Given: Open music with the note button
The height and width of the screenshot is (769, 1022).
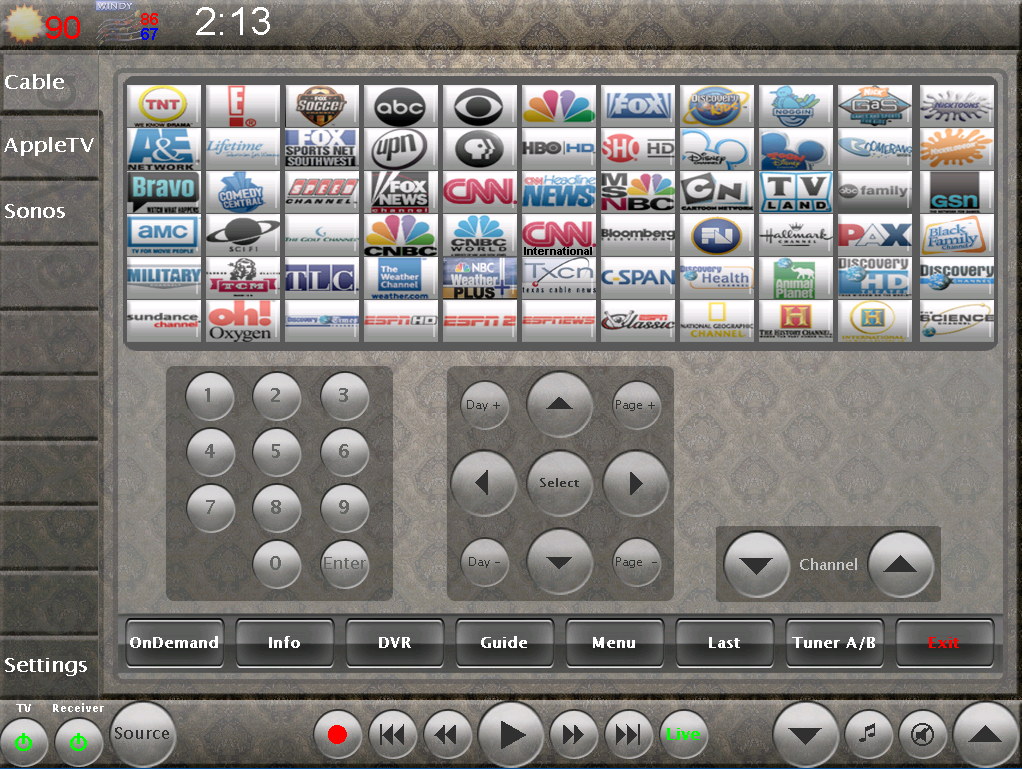Looking at the screenshot, I should pos(868,735).
